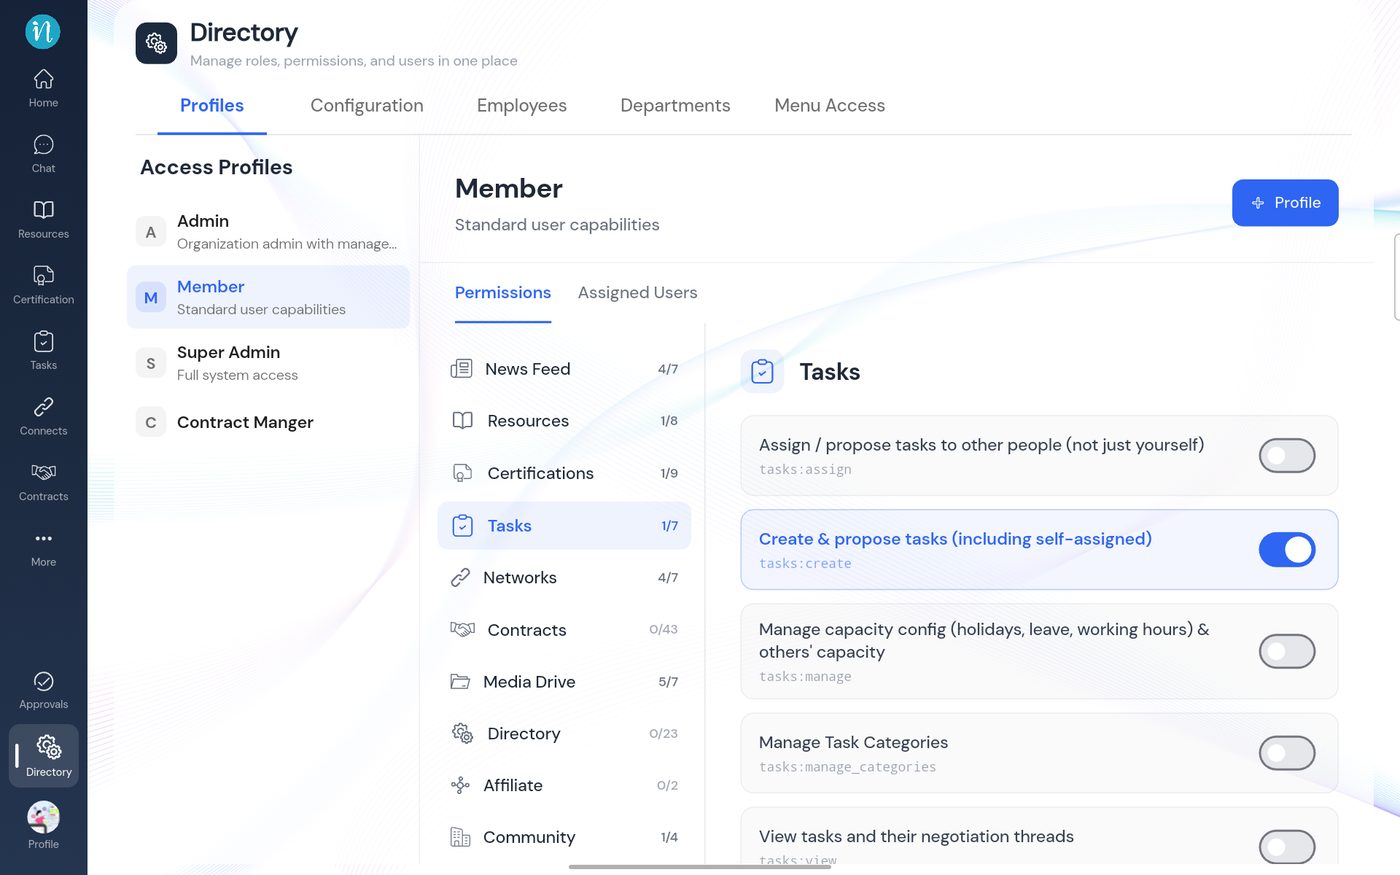Click the Tasks 1/7 permission count
This screenshot has height=875, width=1400.
pyautogui.click(x=669, y=526)
